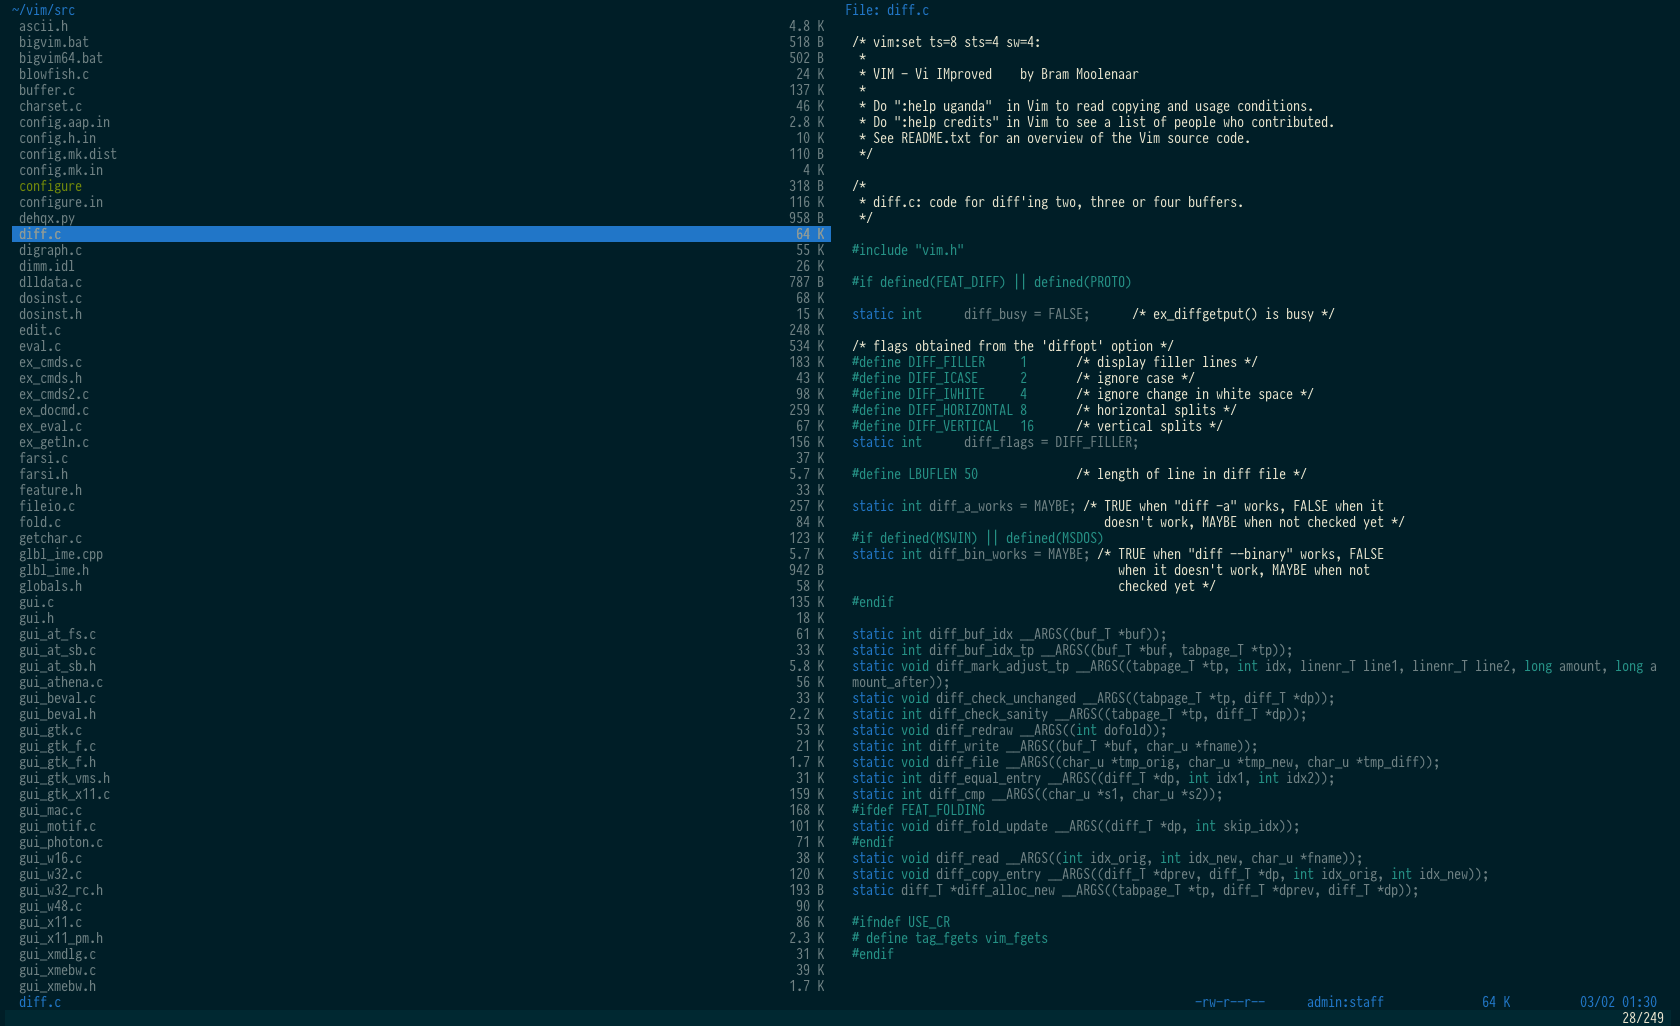Click the admin:staff owner in status bar
This screenshot has height=1026, width=1680.
click(x=1345, y=1002)
